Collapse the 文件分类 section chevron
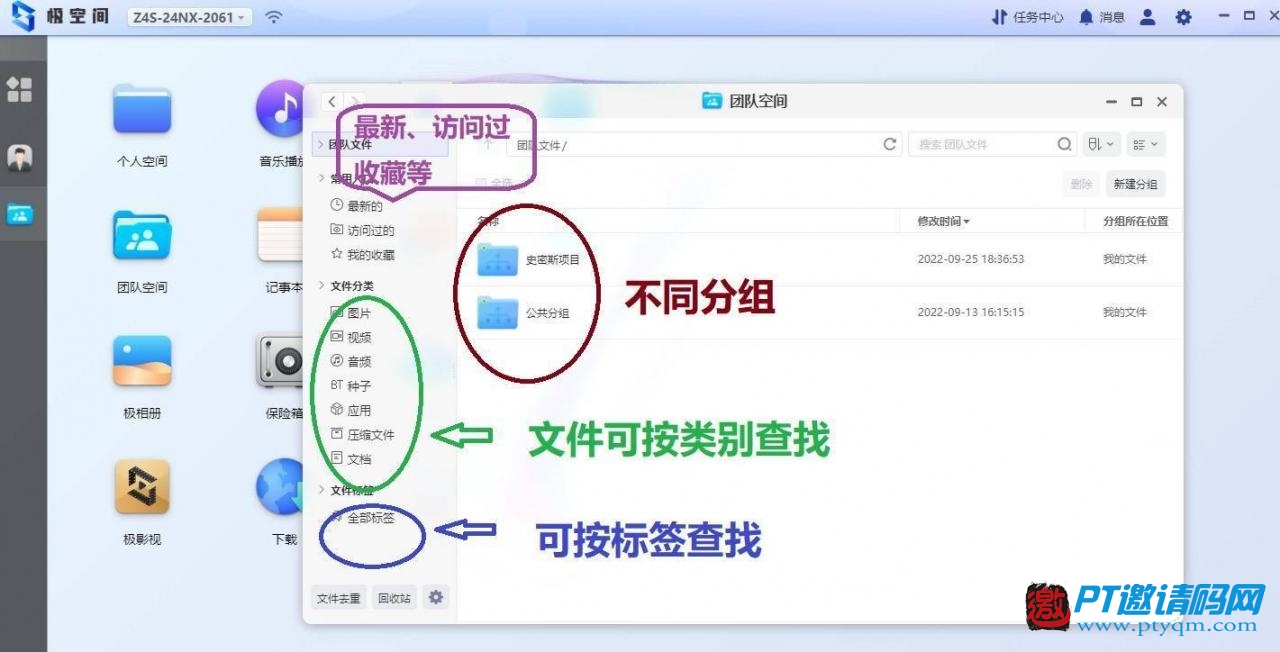The height and width of the screenshot is (652, 1280). coord(321,286)
